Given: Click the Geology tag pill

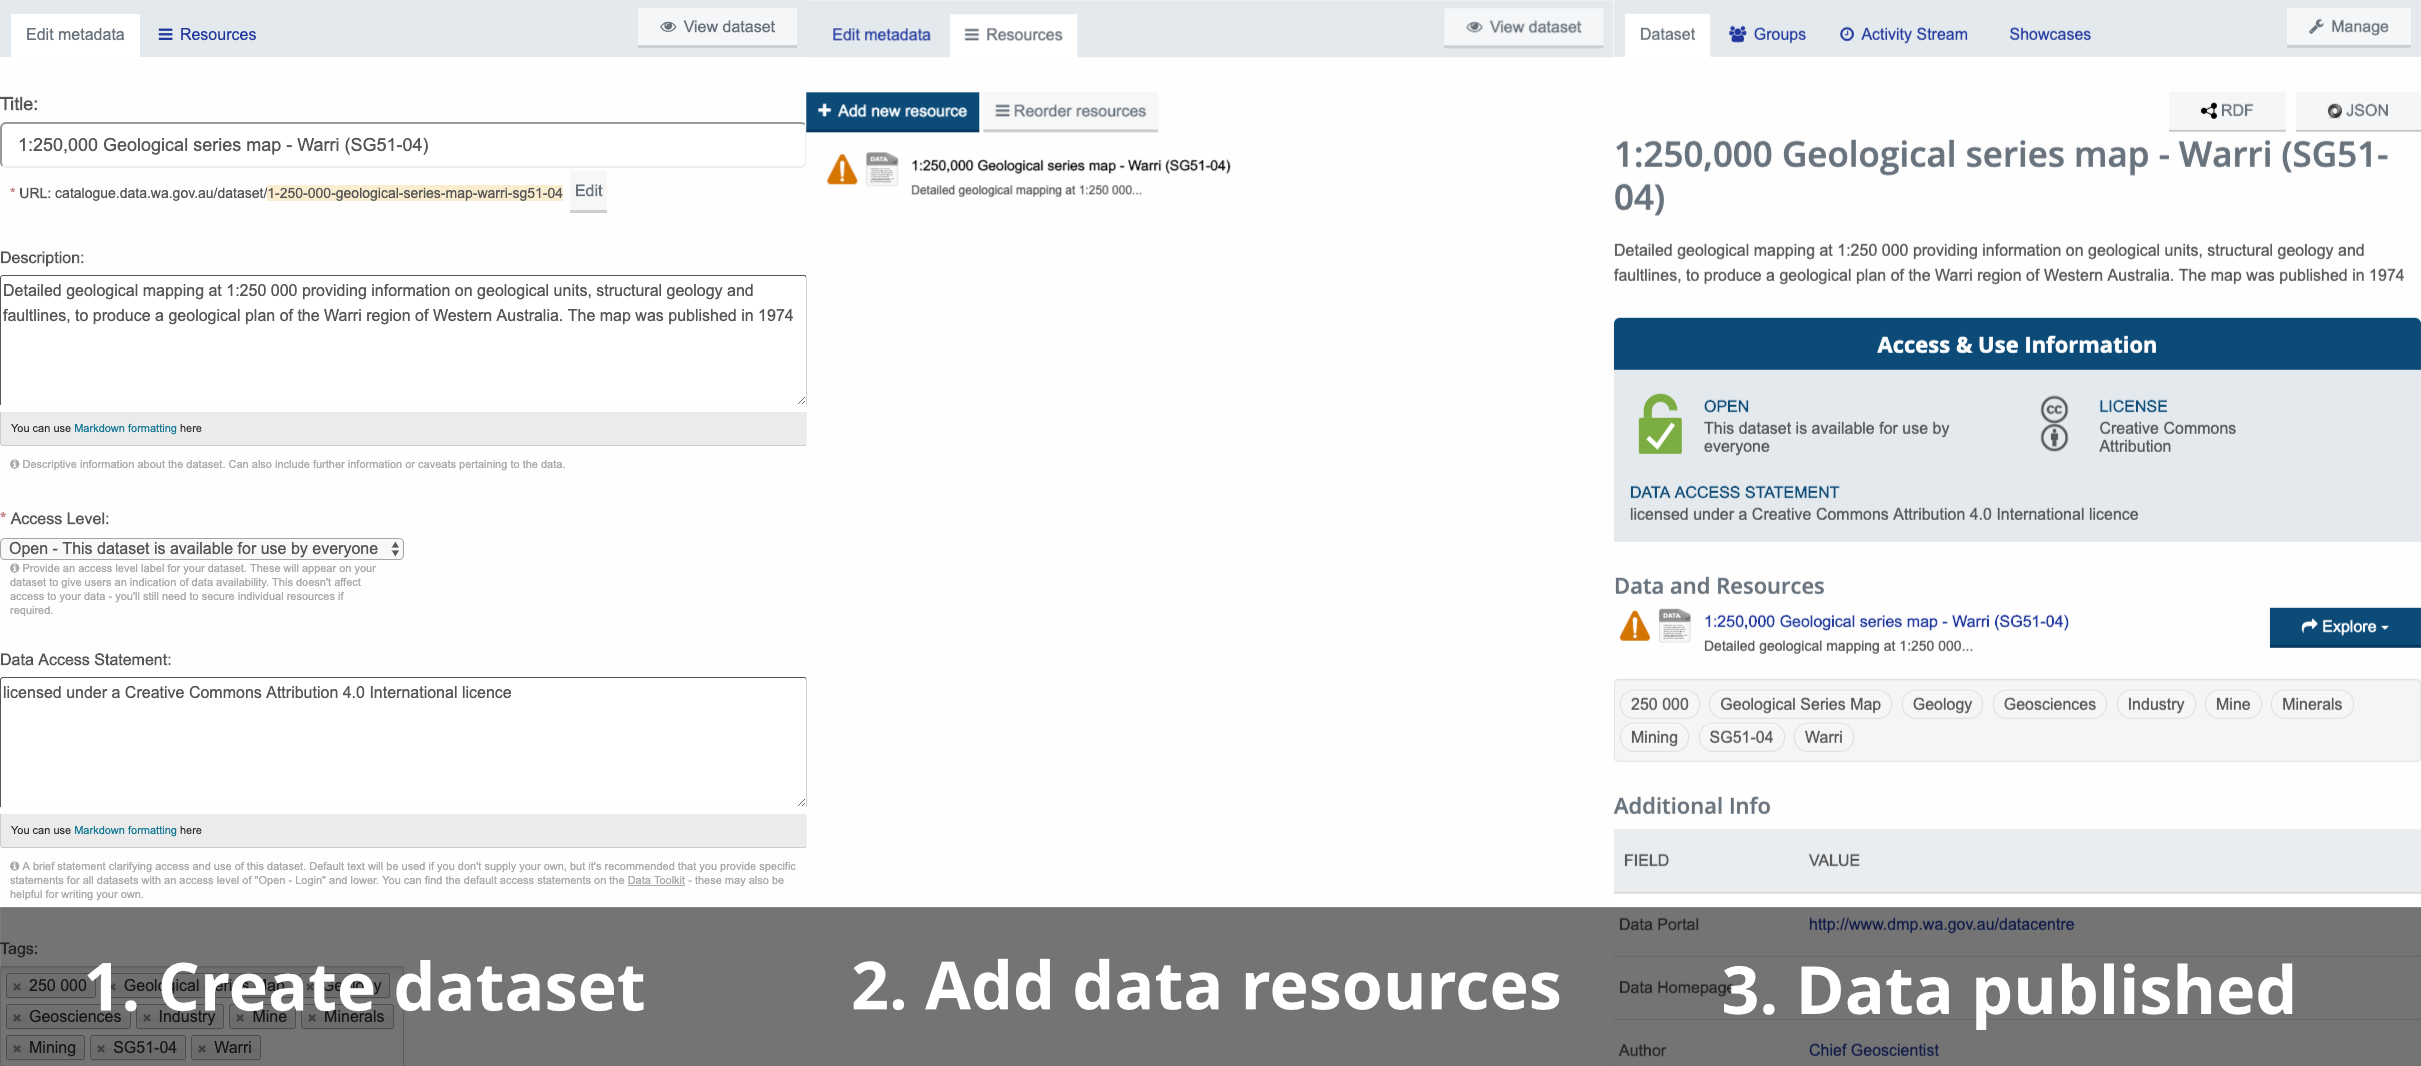Looking at the screenshot, I should pyautogui.click(x=1942, y=704).
